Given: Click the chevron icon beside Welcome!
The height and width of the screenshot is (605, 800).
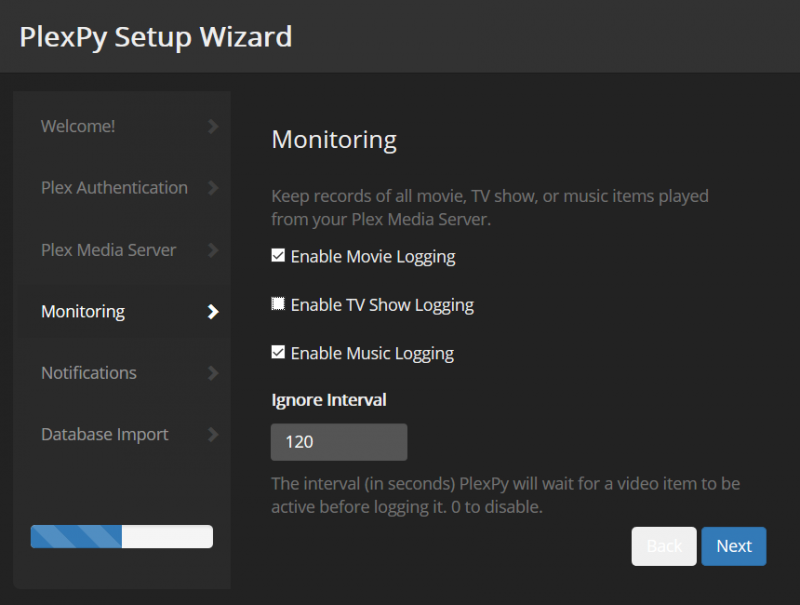Looking at the screenshot, I should (212, 127).
